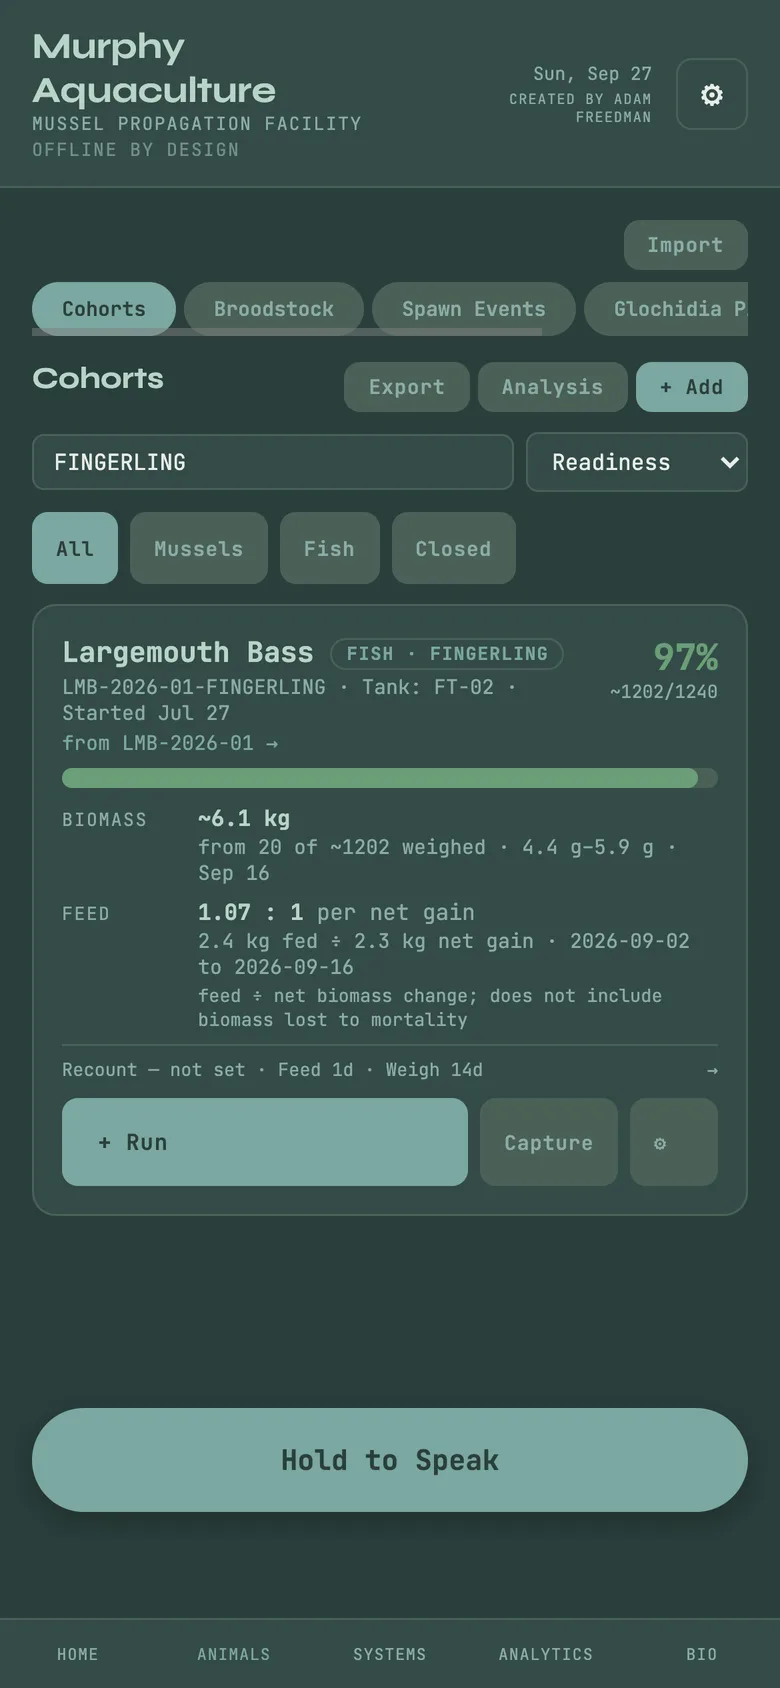Open the Recount, Feed, Weigh schedule row
This screenshot has width=780, height=1688.
pyautogui.click(x=390, y=1070)
